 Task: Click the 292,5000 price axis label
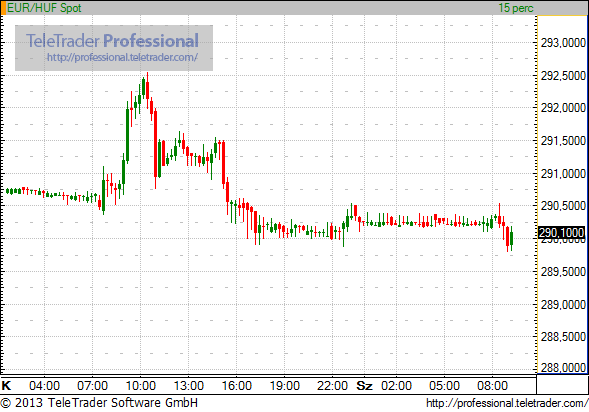click(x=563, y=75)
